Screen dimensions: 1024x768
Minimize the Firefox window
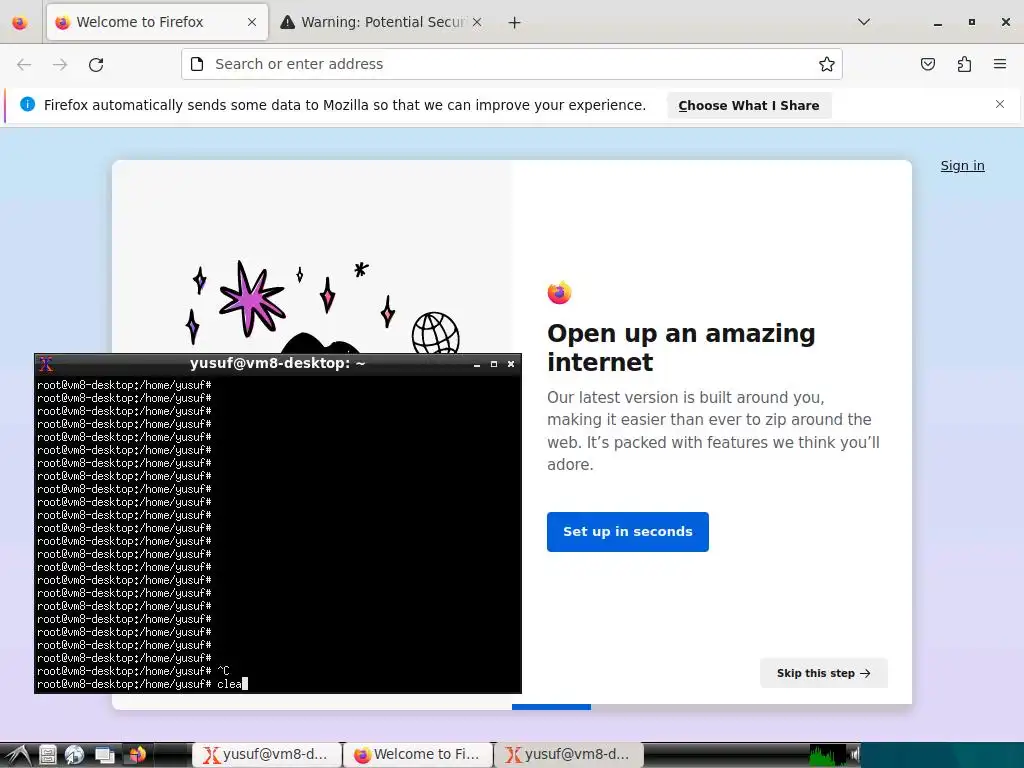point(938,22)
